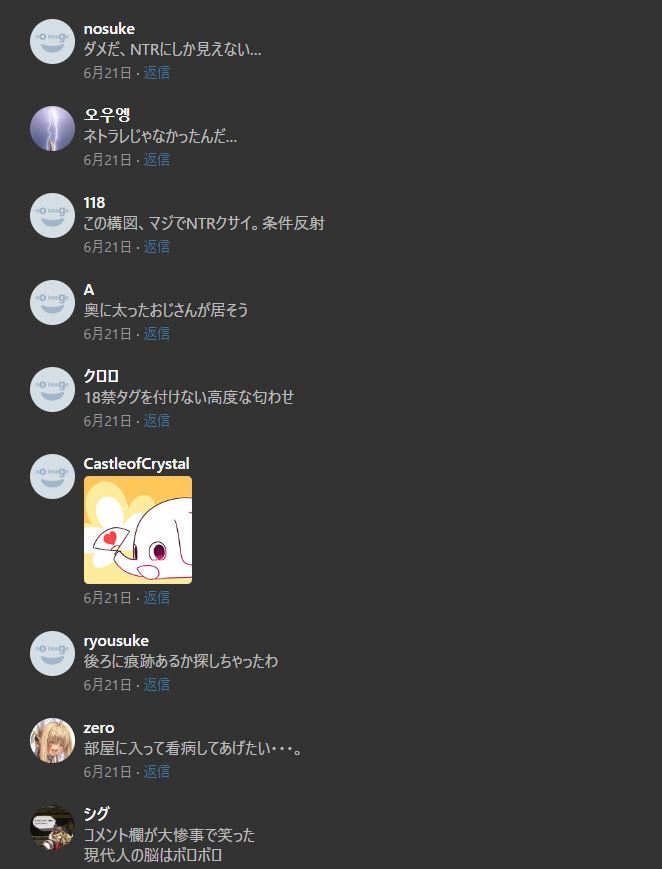The image size is (662, 869).
Task: Click user A's profile avatar
Action: [52, 303]
